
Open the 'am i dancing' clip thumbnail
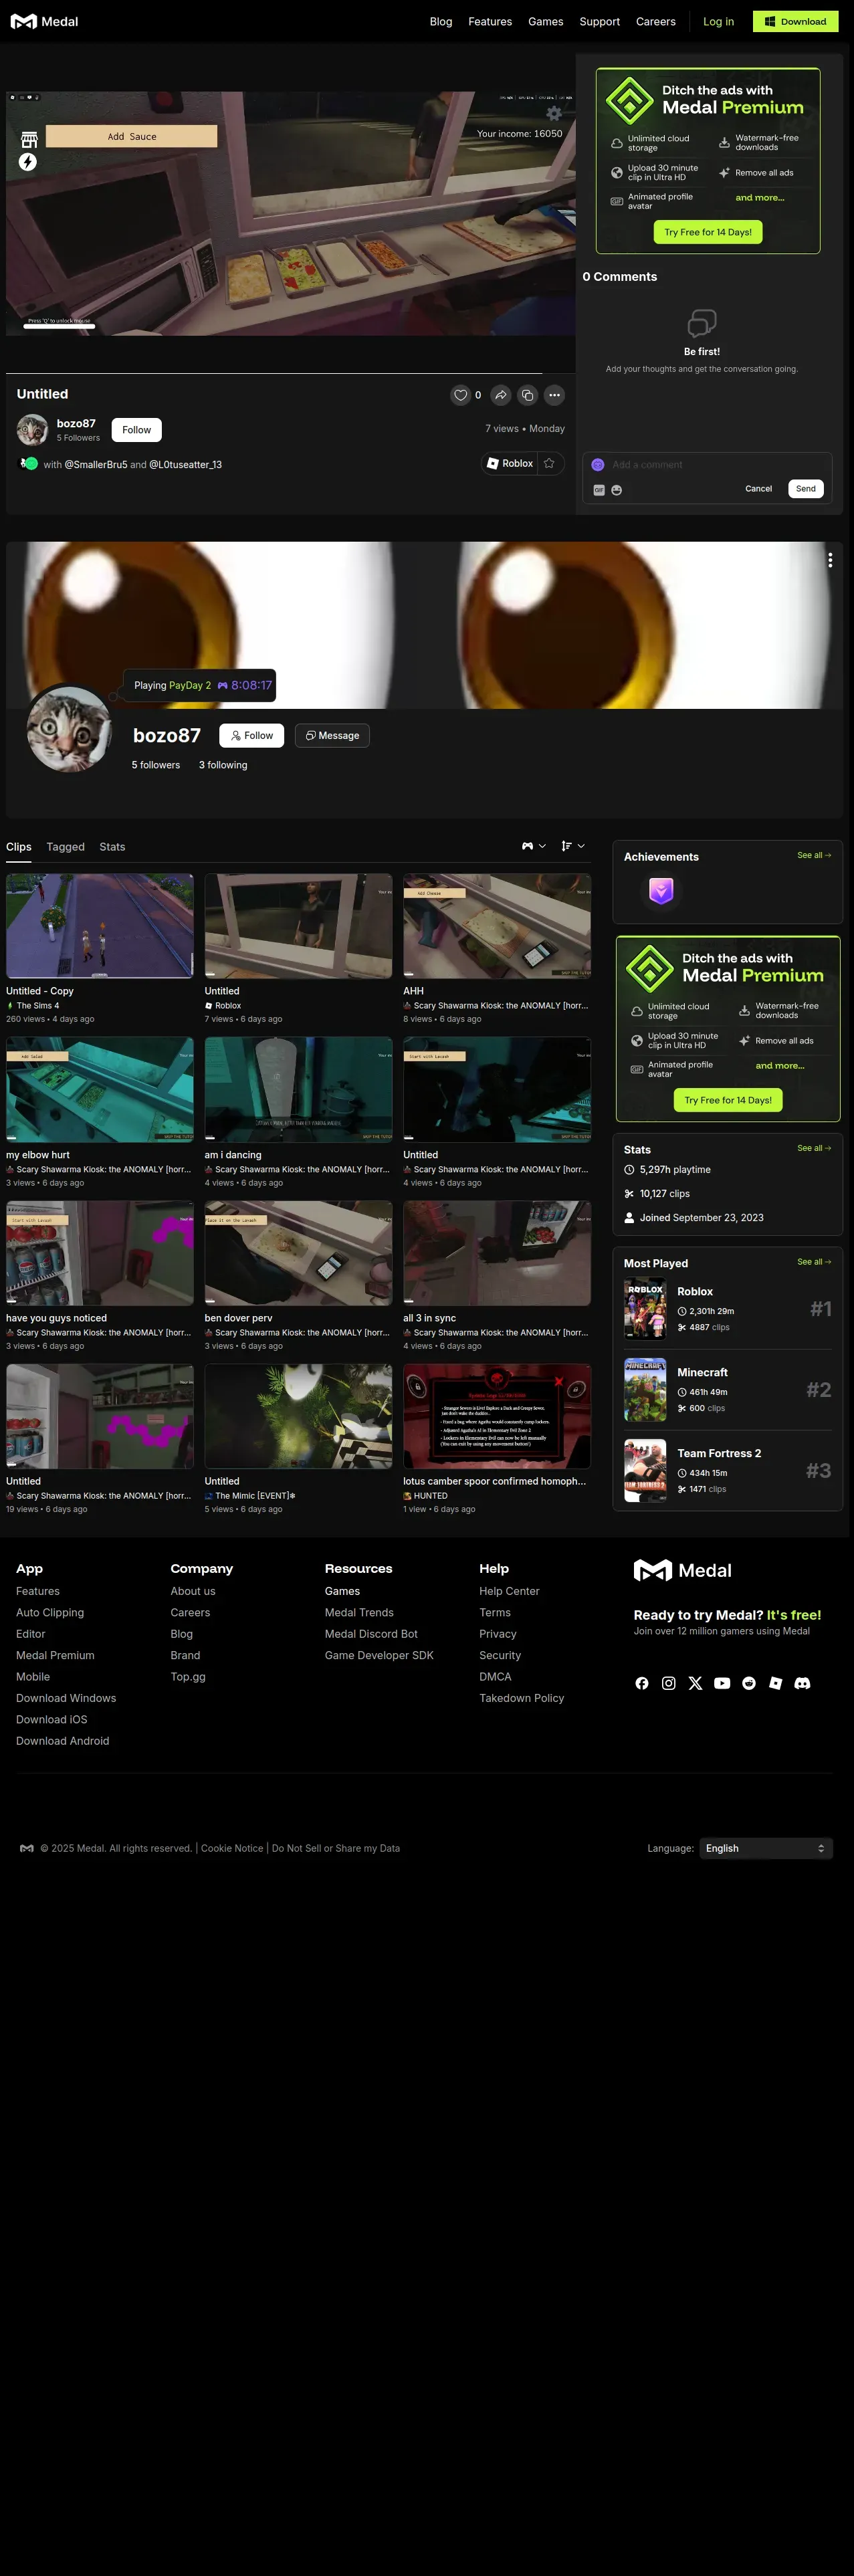(x=298, y=1089)
